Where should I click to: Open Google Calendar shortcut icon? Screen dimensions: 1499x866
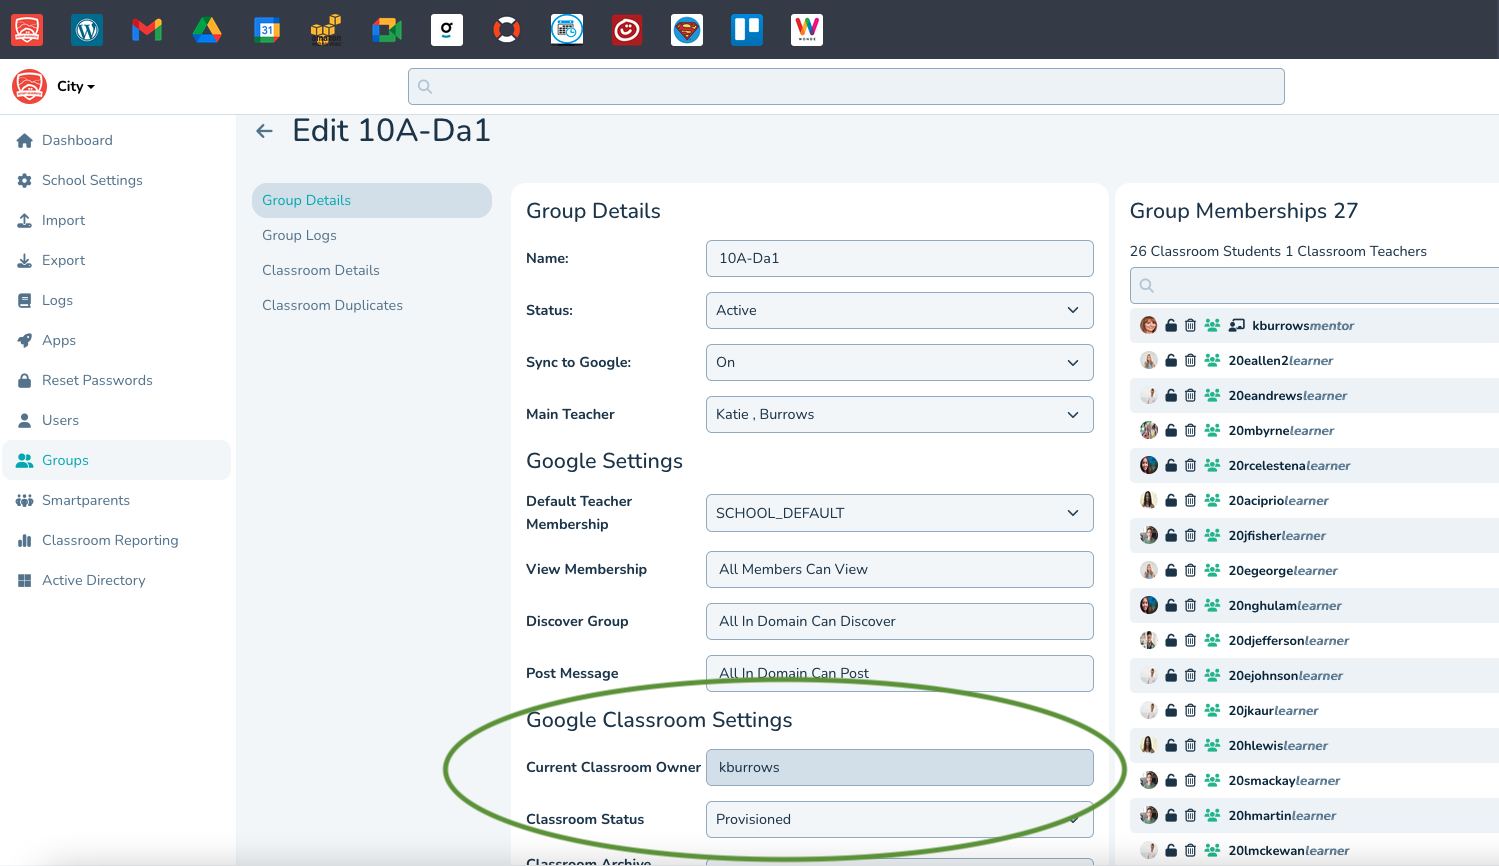point(267,30)
